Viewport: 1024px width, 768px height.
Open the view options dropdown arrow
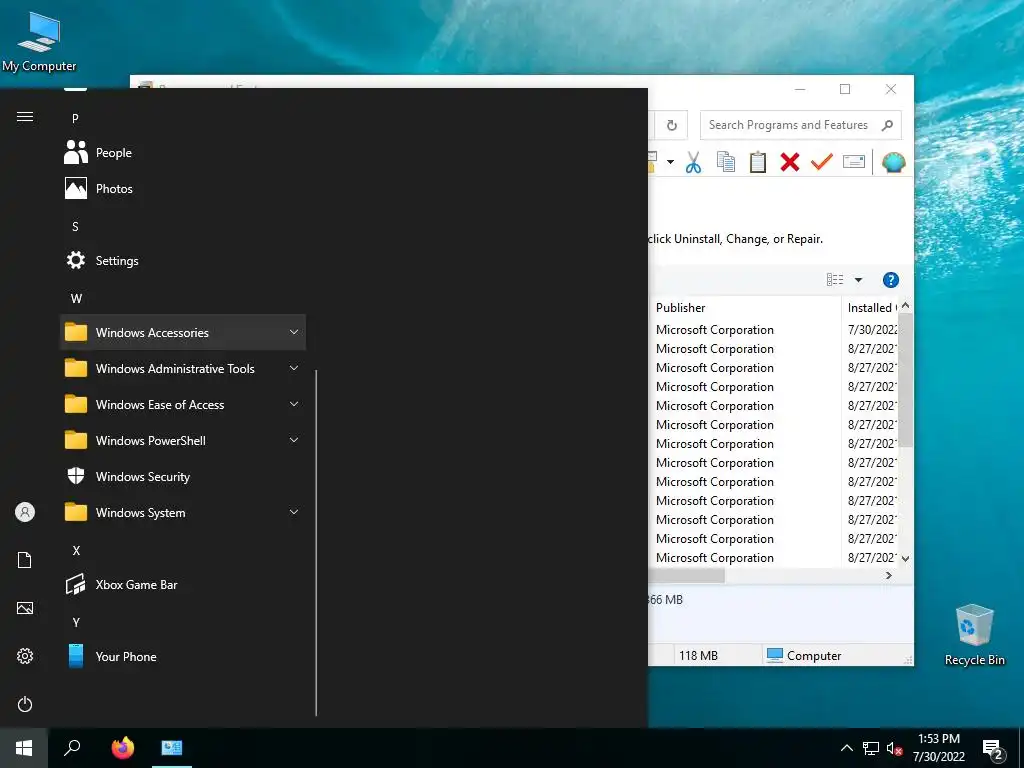click(858, 280)
